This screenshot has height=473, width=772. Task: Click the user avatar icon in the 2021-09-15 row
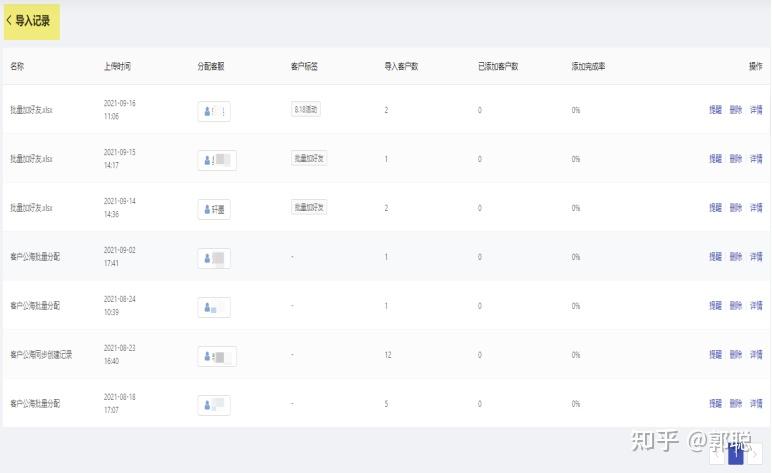(x=208, y=160)
